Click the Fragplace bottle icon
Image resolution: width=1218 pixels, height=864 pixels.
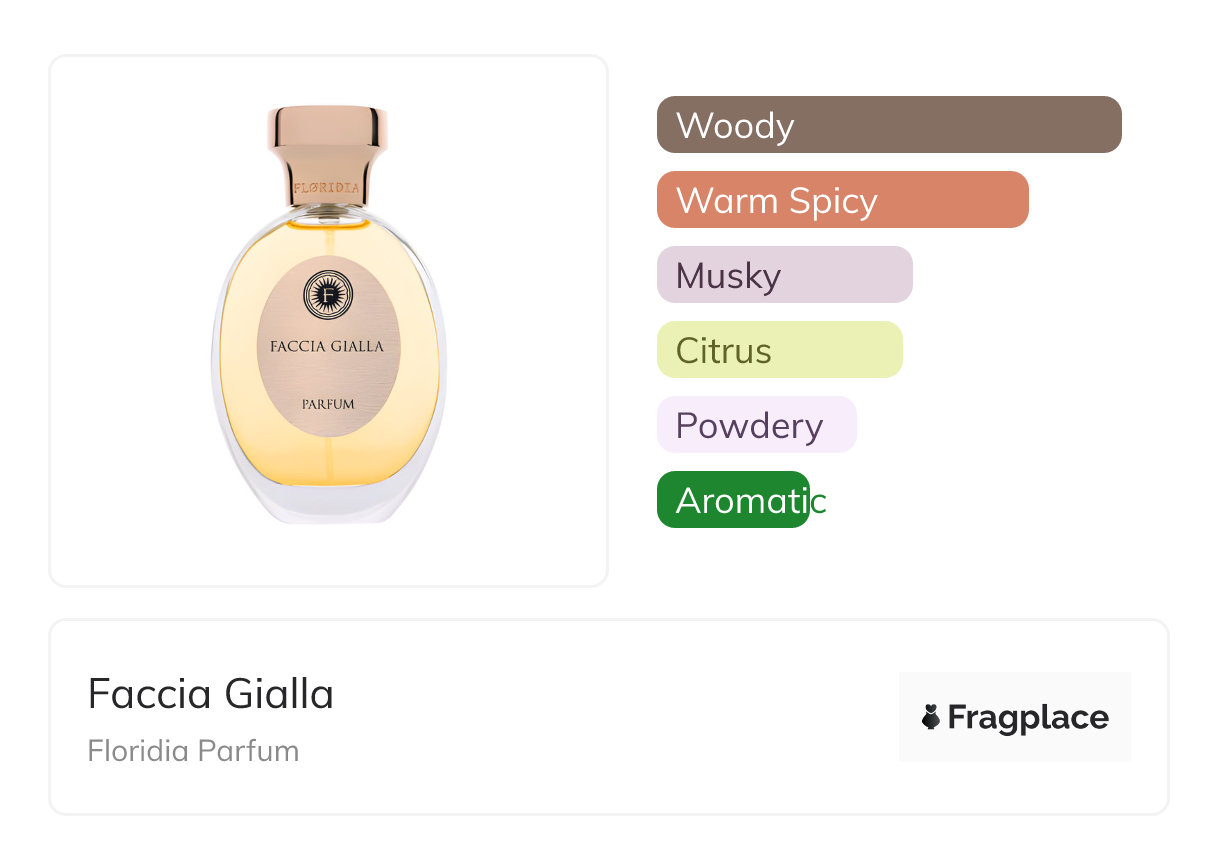pos(931,717)
